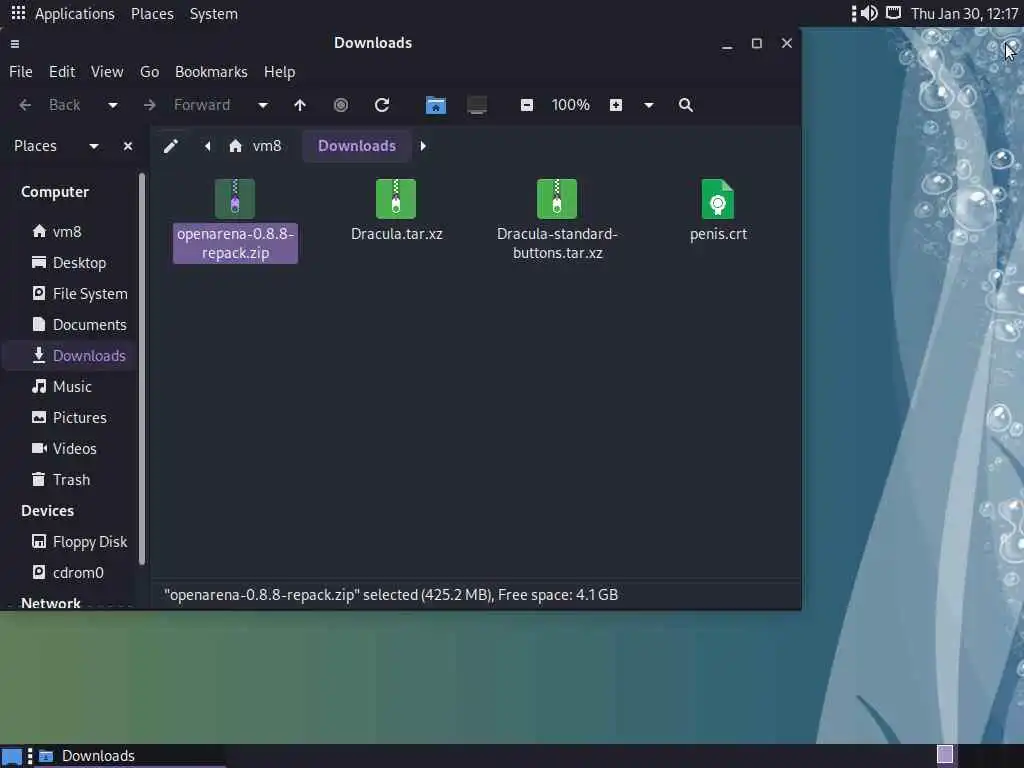Reload the current folder
This screenshot has width=1024, height=768.
(x=382, y=105)
